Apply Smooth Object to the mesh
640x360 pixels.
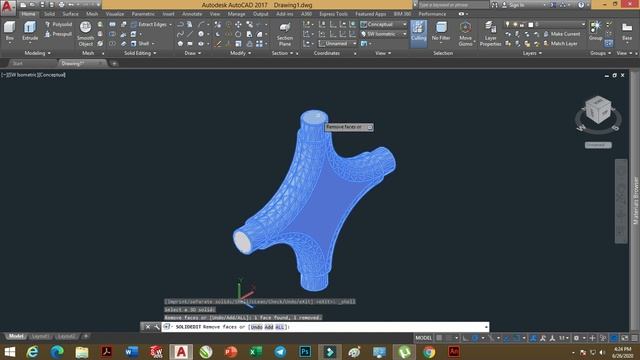[85, 33]
